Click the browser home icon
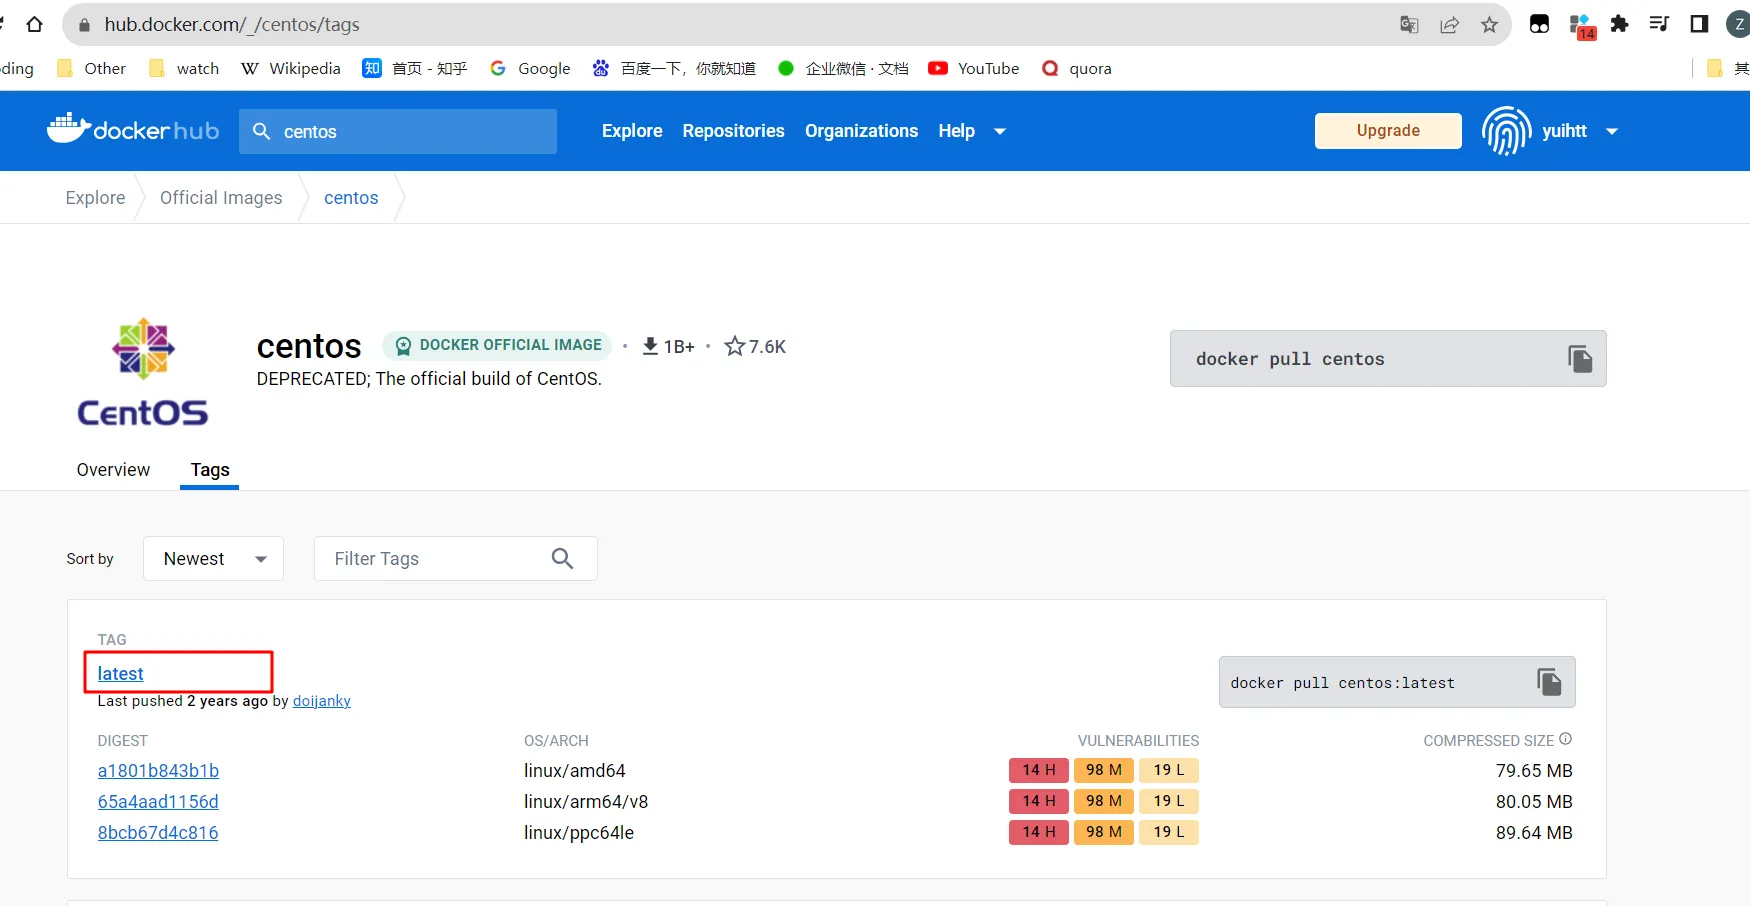Image resolution: width=1750 pixels, height=906 pixels. pyautogui.click(x=35, y=24)
